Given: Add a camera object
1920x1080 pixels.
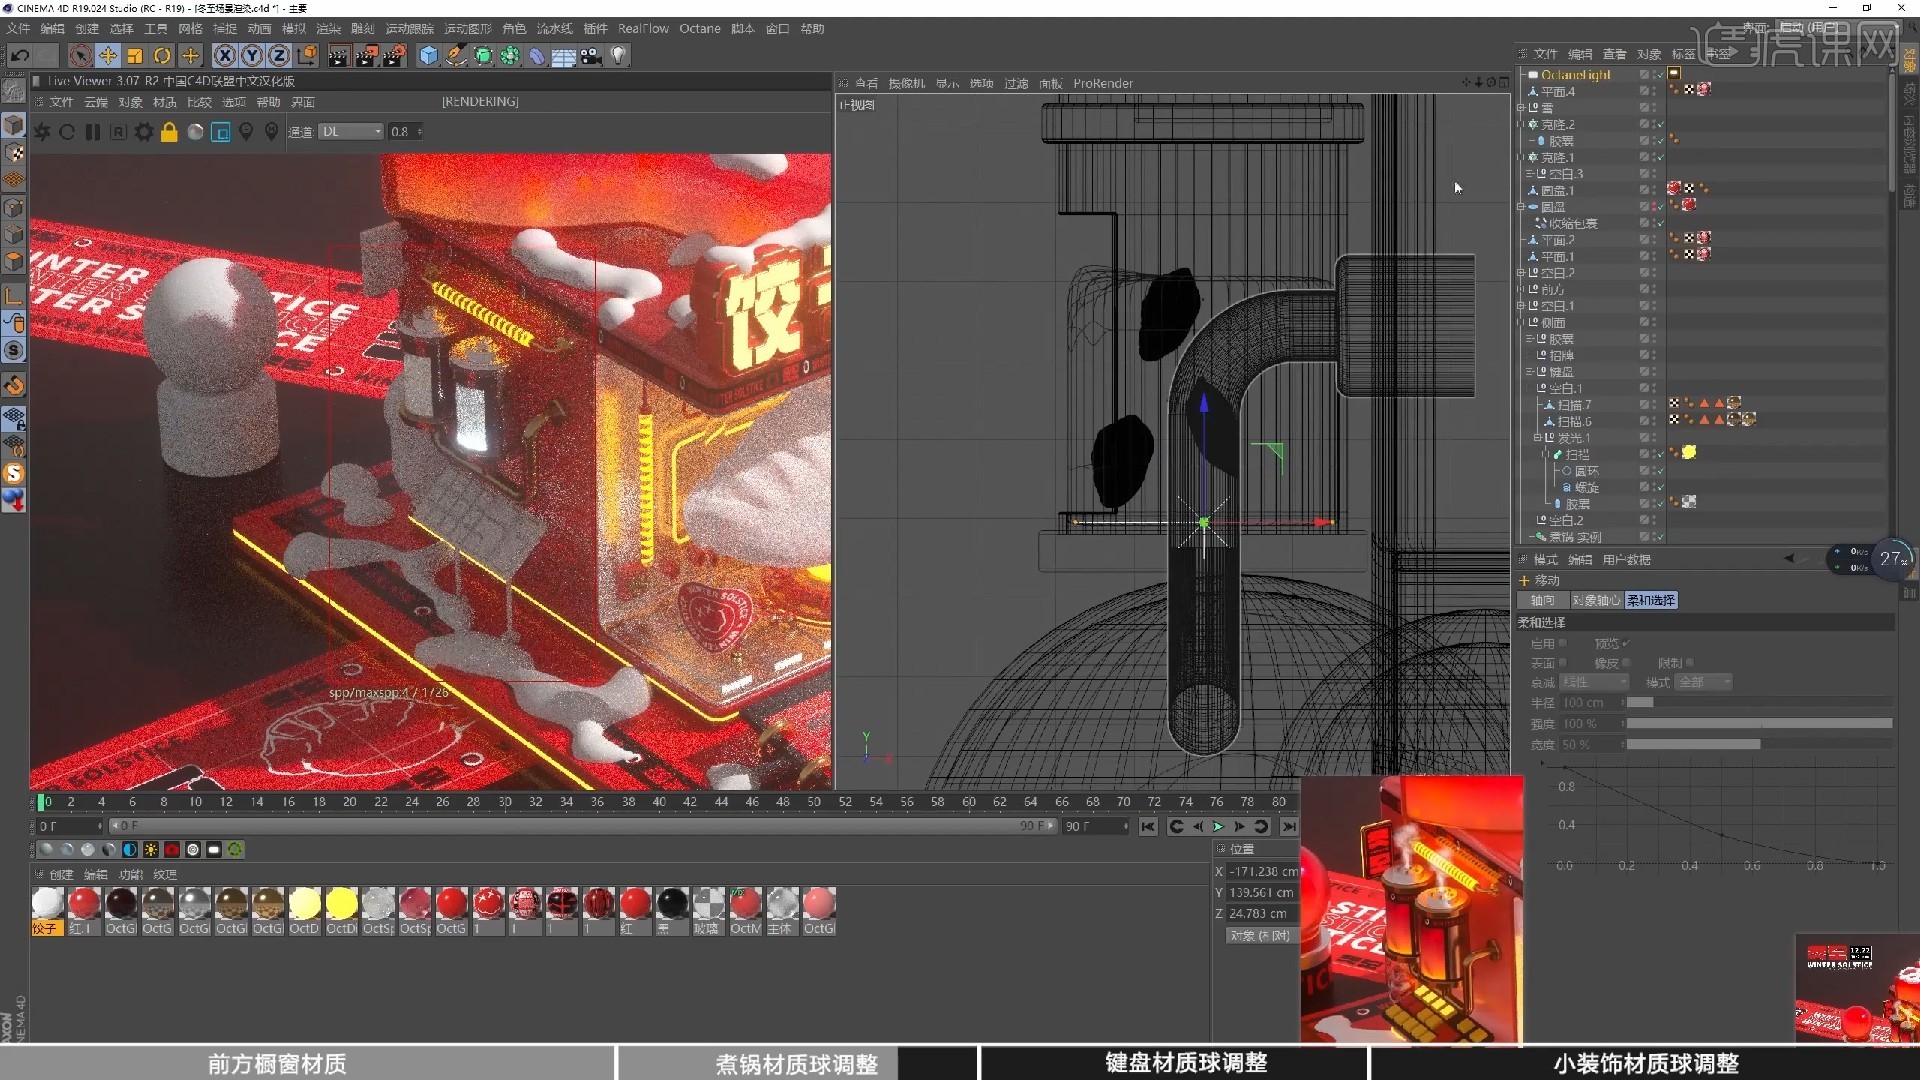Looking at the screenshot, I should click(591, 56).
